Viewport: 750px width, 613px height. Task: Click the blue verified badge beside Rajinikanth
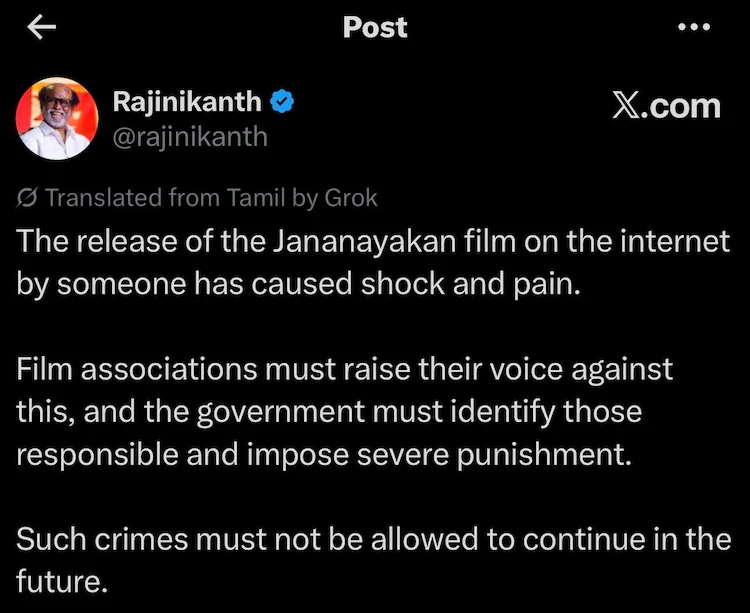click(282, 101)
